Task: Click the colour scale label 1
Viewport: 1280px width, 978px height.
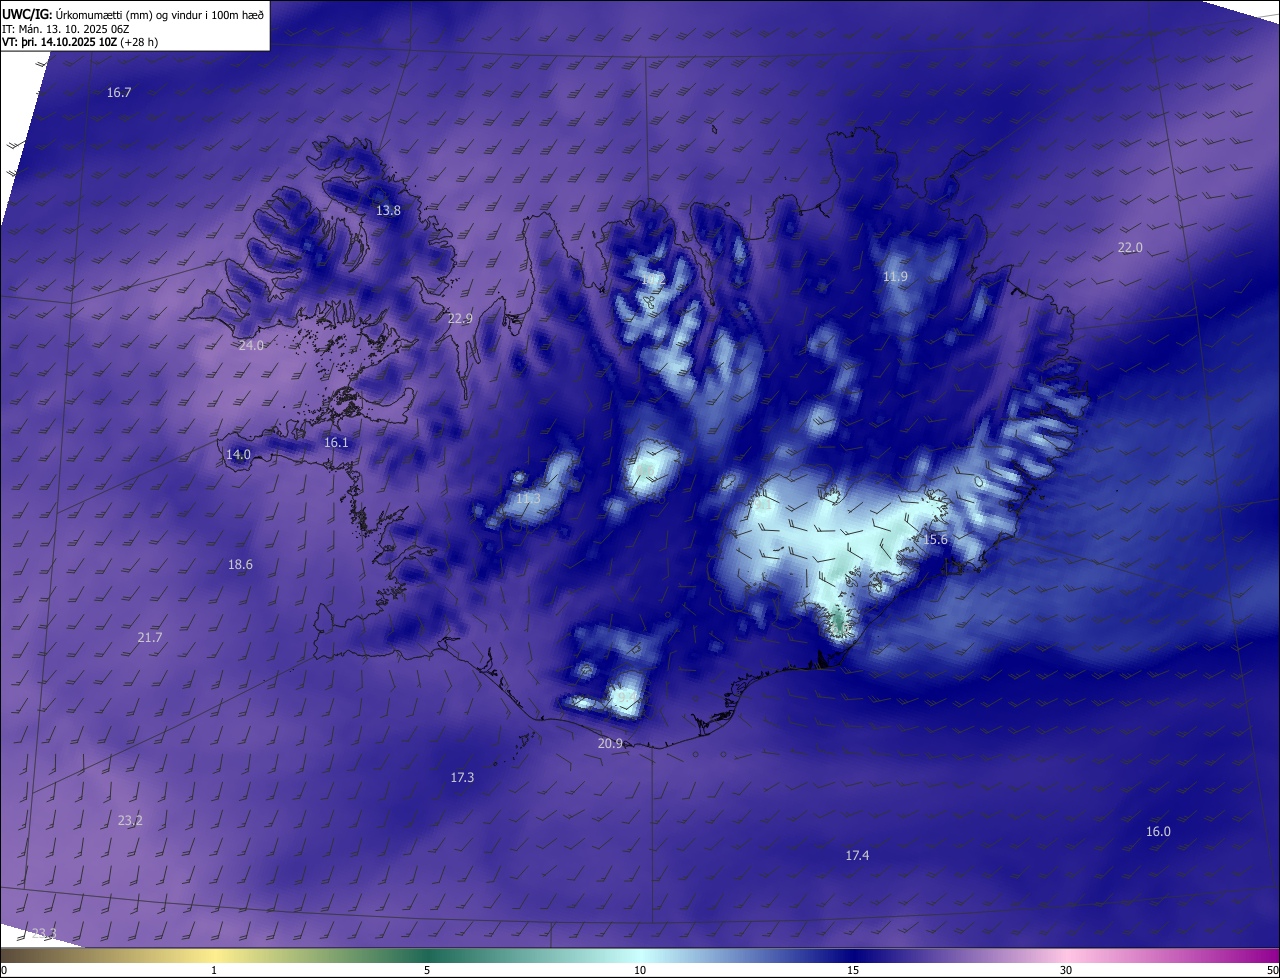Action: (x=214, y=971)
